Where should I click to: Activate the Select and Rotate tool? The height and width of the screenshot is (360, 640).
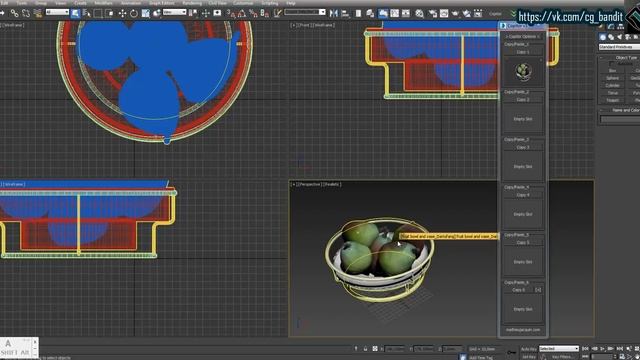click(x=133, y=13)
